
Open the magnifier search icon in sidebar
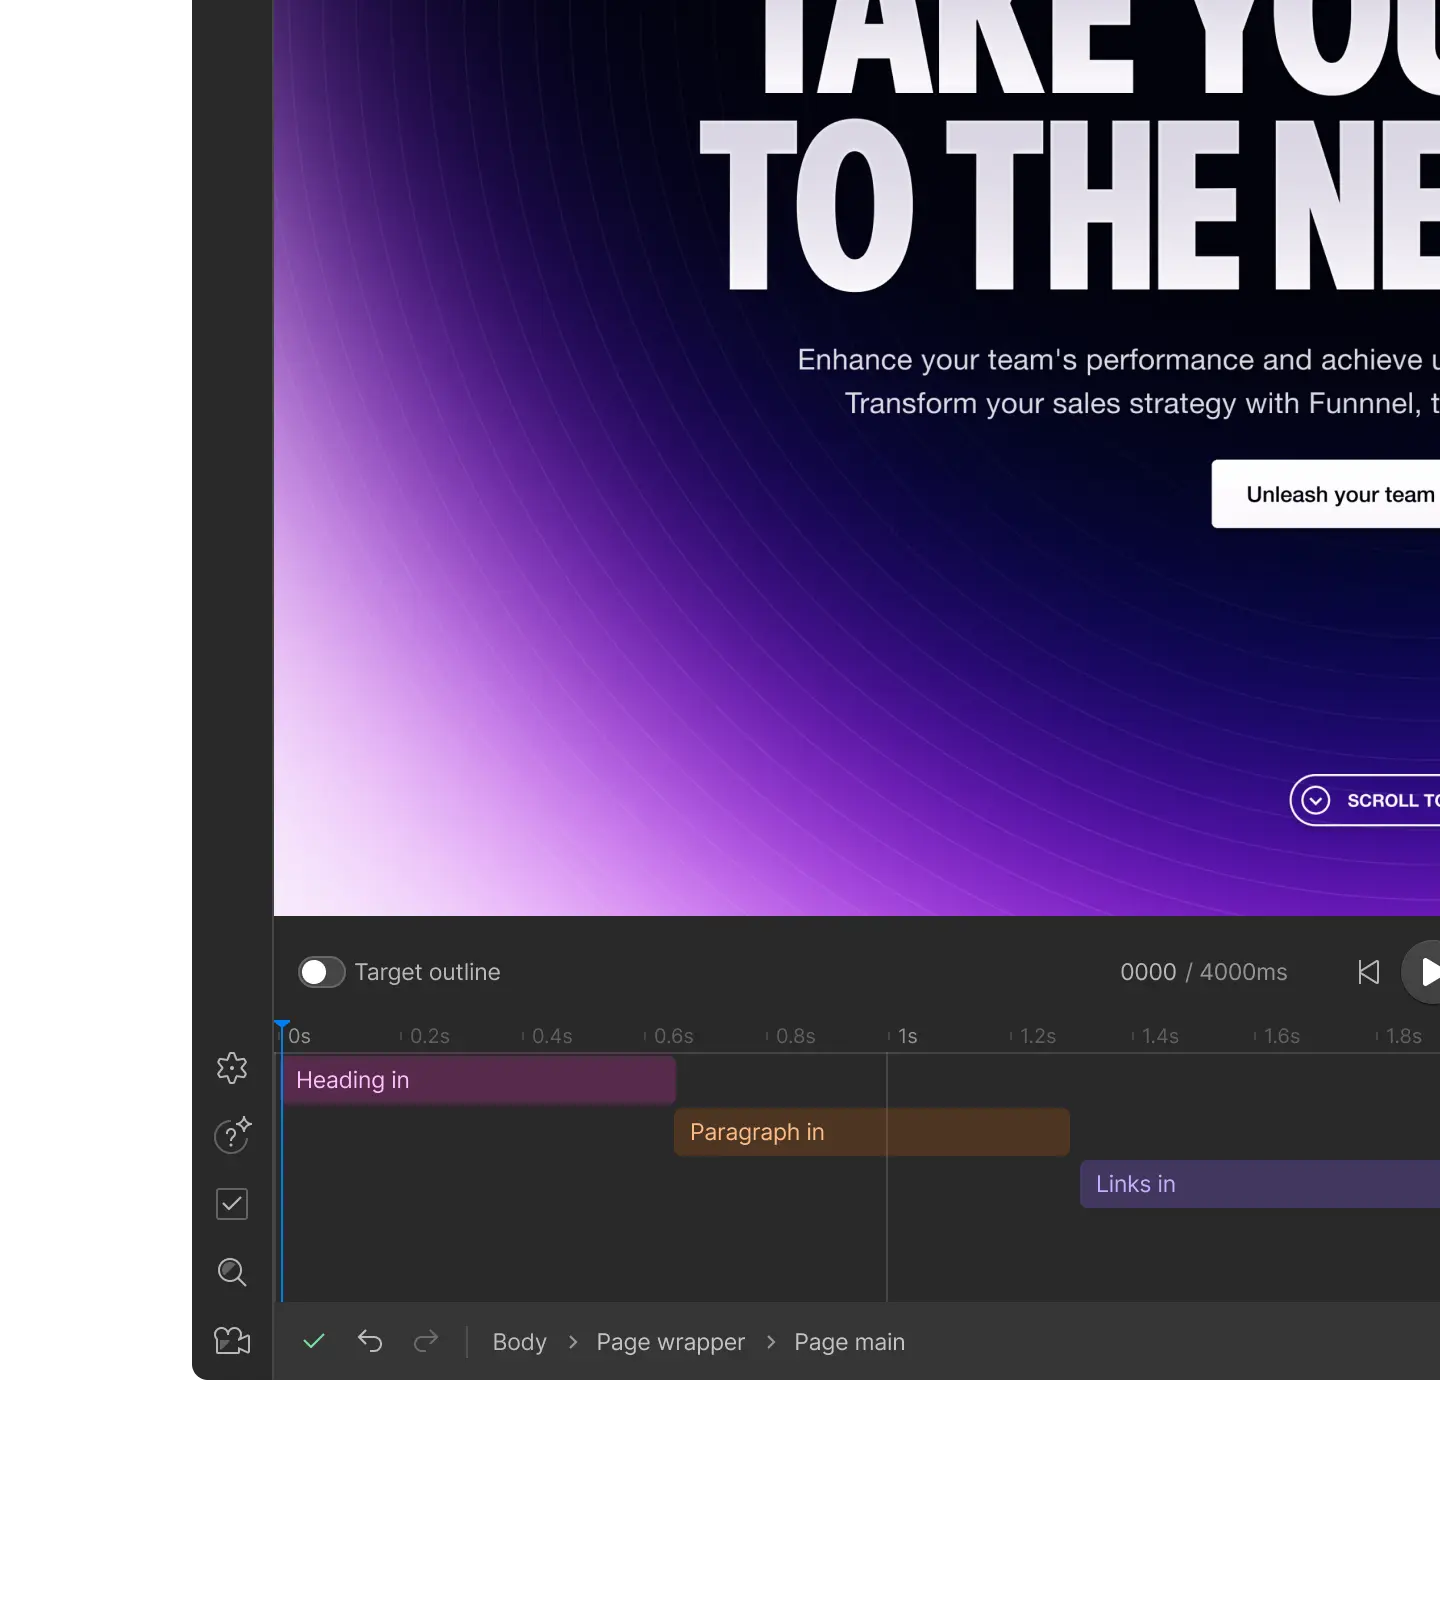pos(232,1272)
